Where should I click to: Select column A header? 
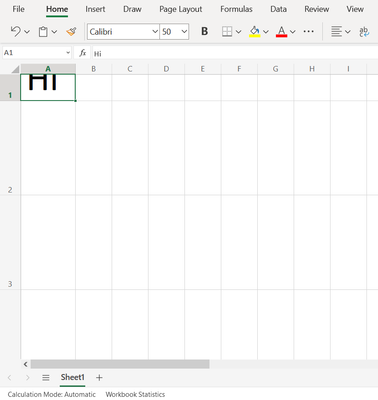click(48, 69)
